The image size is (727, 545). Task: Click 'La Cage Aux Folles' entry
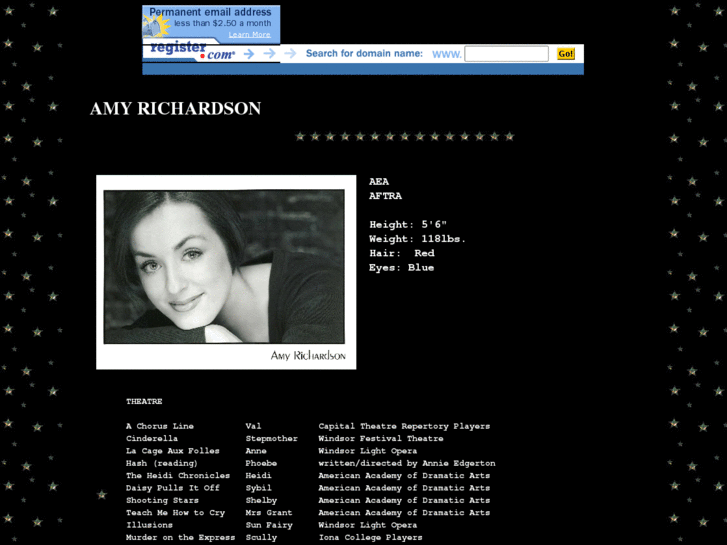(x=173, y=451)
